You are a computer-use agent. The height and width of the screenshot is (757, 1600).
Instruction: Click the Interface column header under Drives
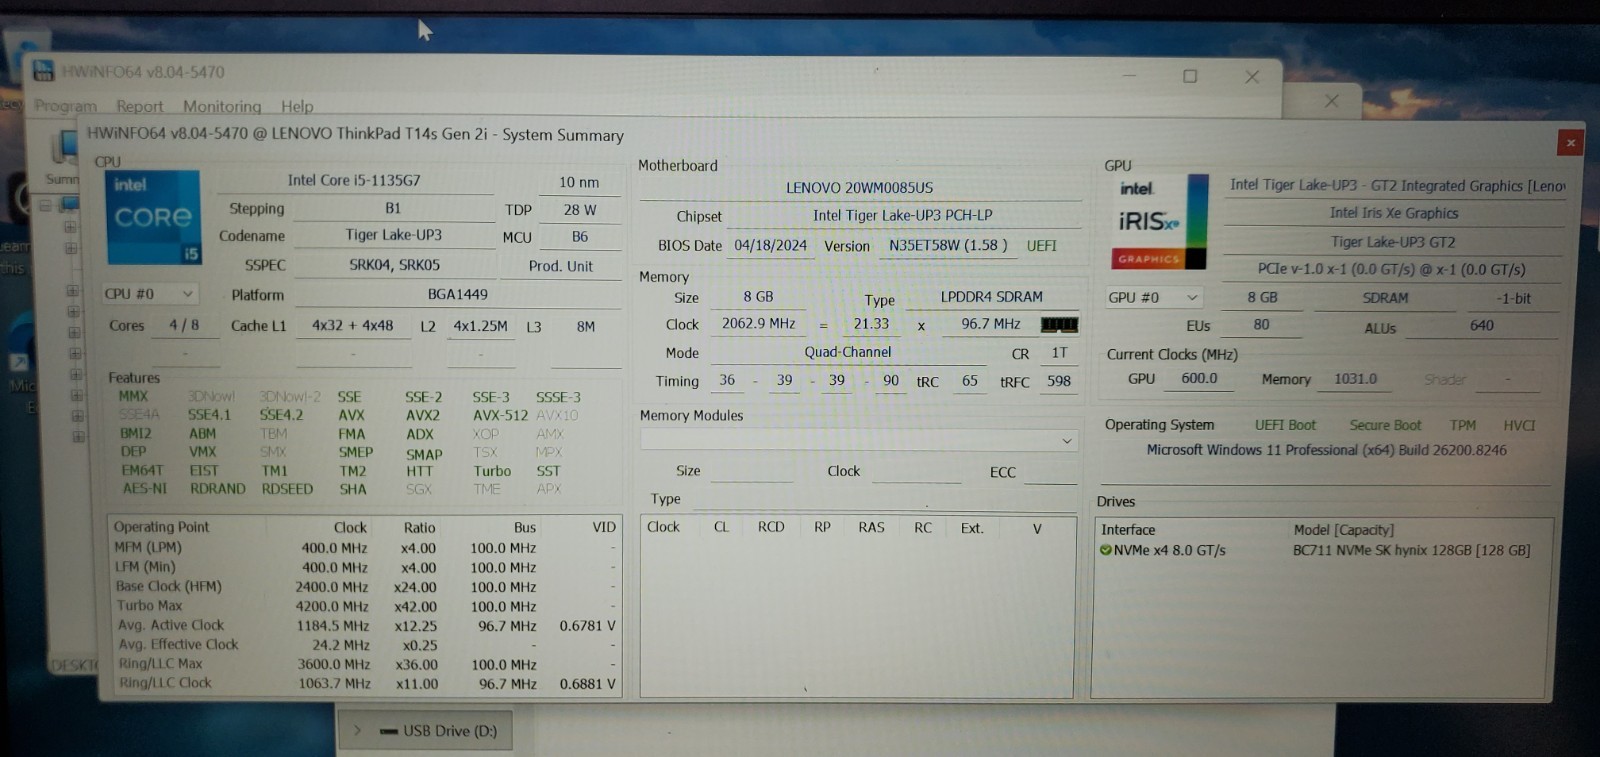pyautogui.click(x=1128, y=530)
